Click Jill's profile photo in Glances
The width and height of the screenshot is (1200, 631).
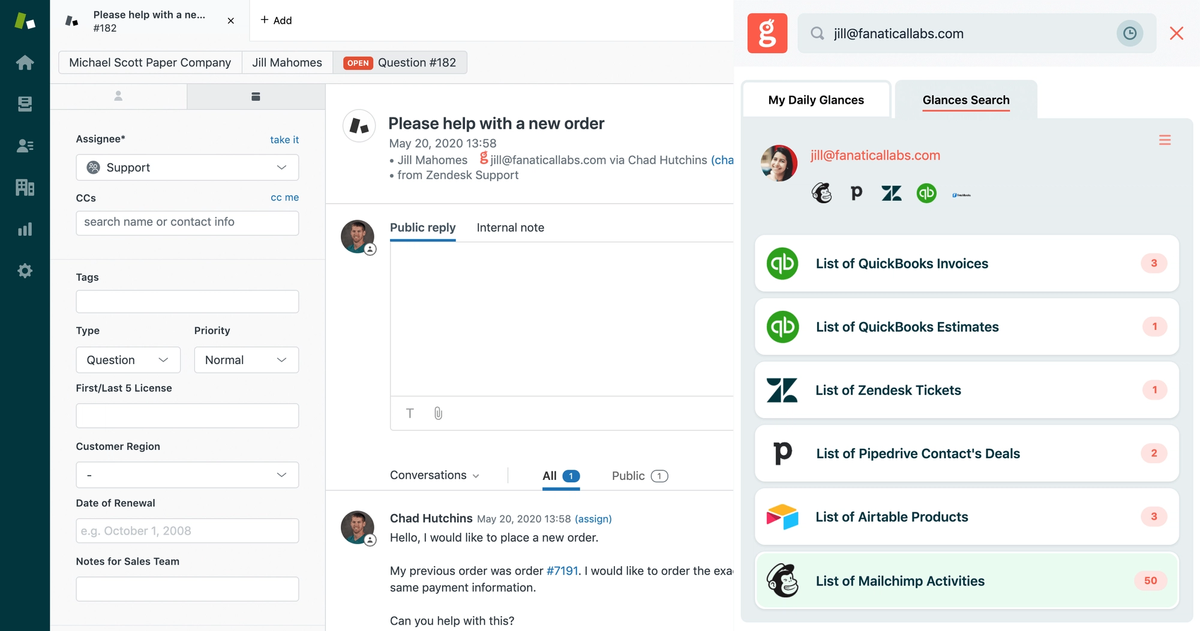pos(779,163)
